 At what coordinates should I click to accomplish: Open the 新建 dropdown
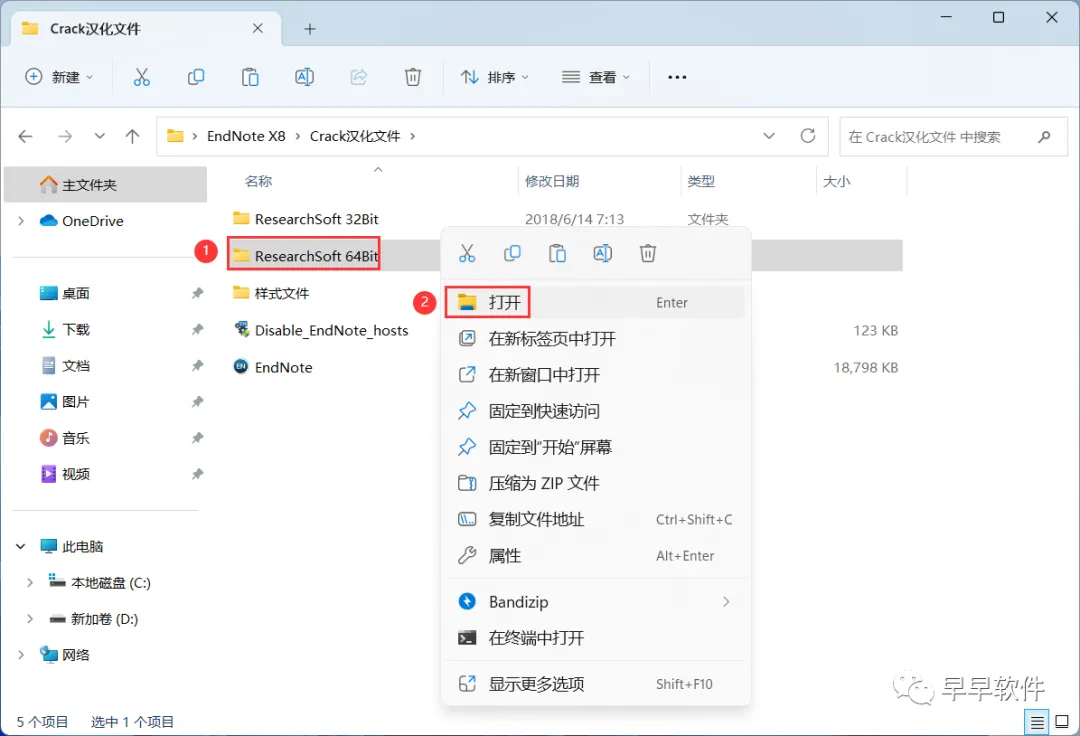tap(59, 77)
